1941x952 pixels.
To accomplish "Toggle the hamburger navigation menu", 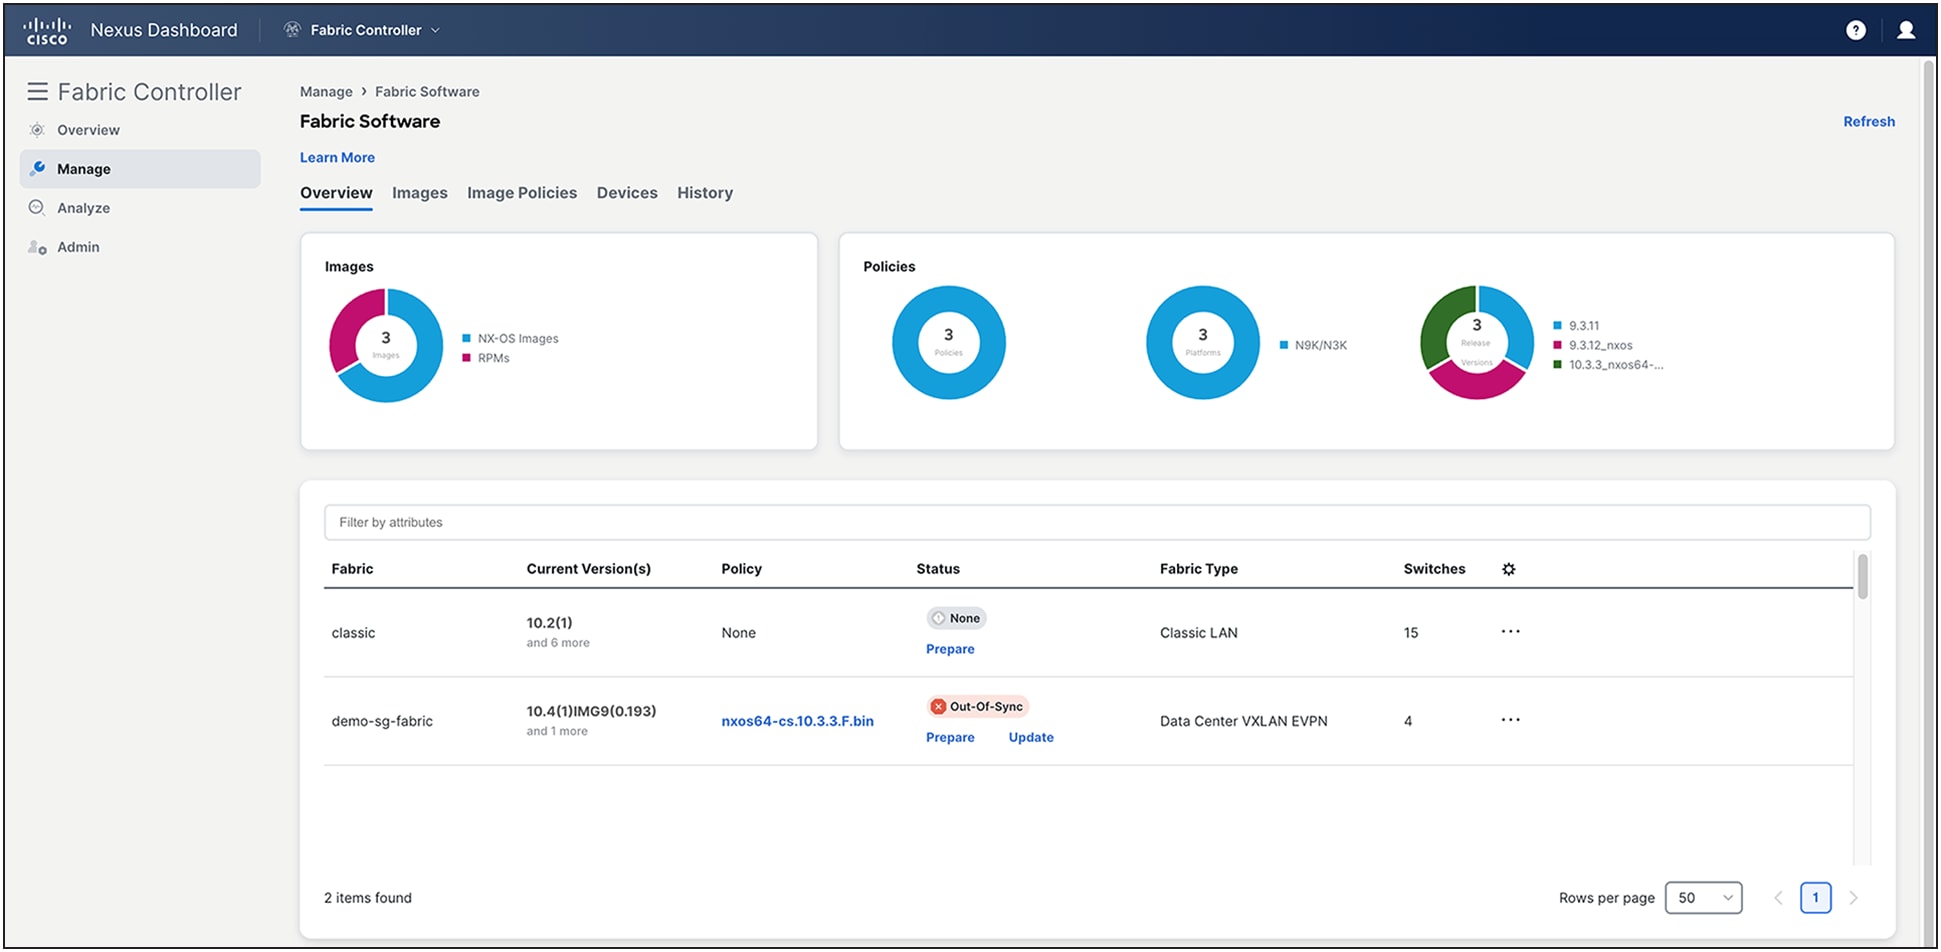I will pos(38,92).
